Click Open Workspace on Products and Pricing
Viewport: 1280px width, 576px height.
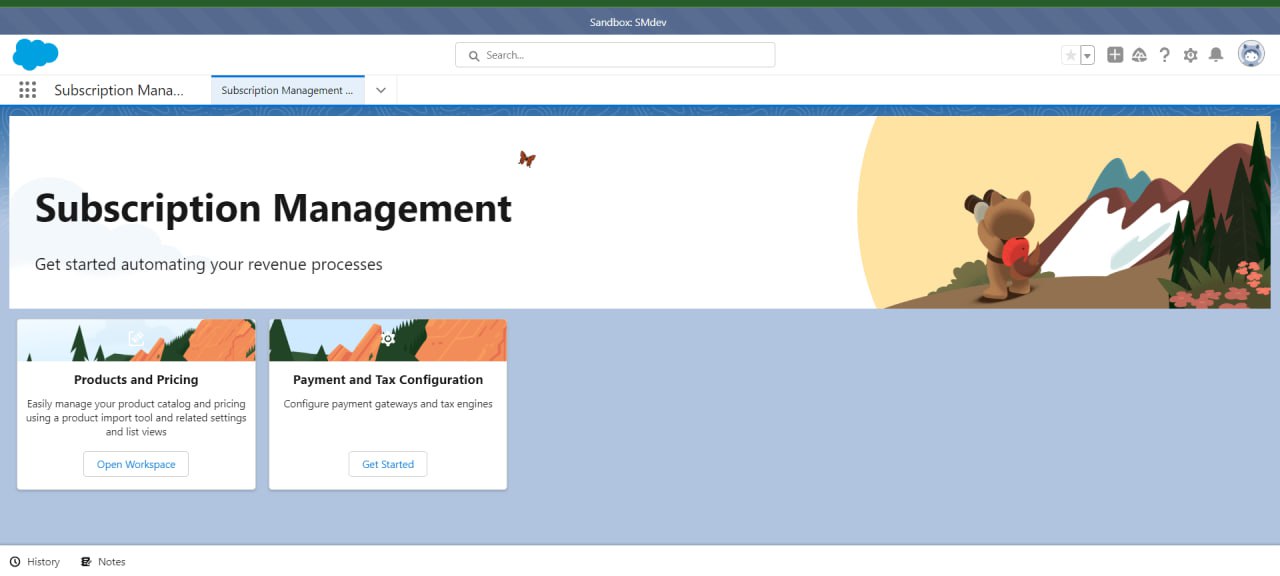(x=136, y=464)
